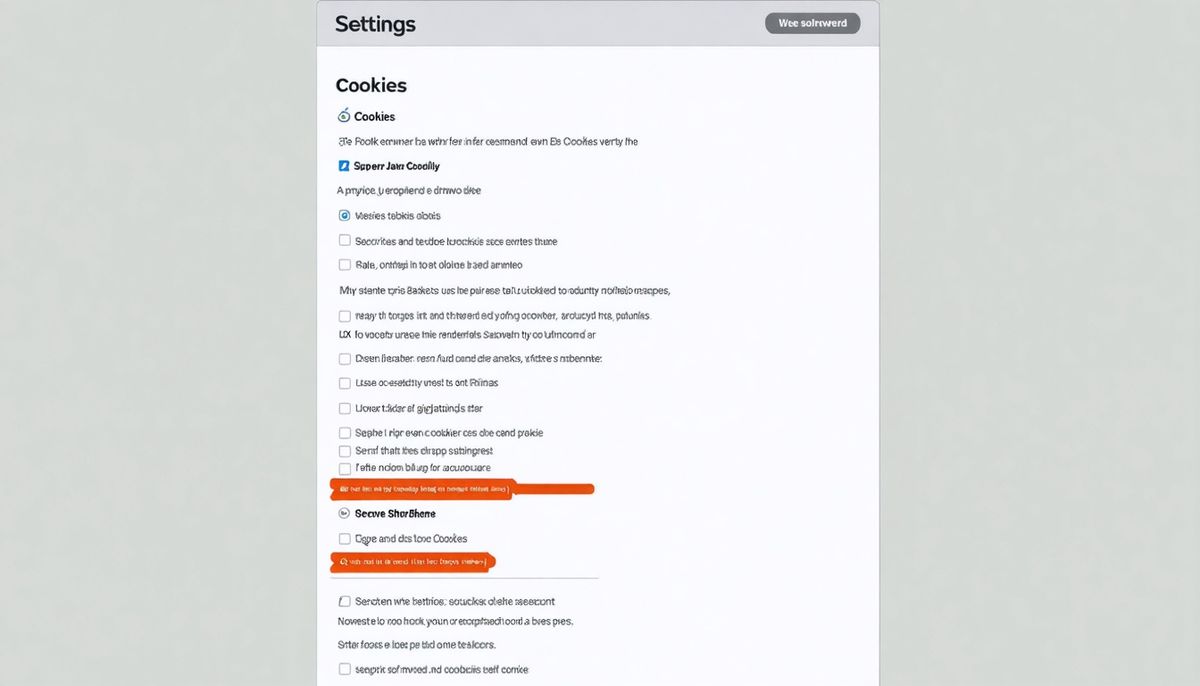Click the round icon beside "Secove ShorBhene"
The image size is (1200, 686).
[345, 513]
